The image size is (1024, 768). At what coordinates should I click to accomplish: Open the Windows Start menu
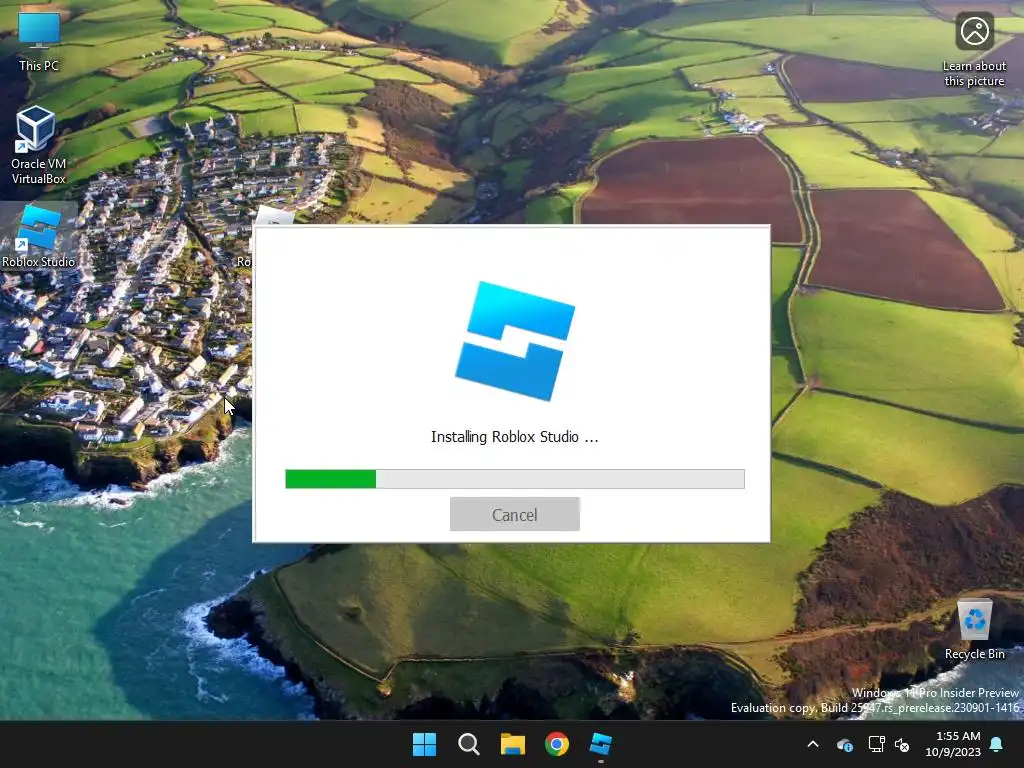click(x=424, y=744)
